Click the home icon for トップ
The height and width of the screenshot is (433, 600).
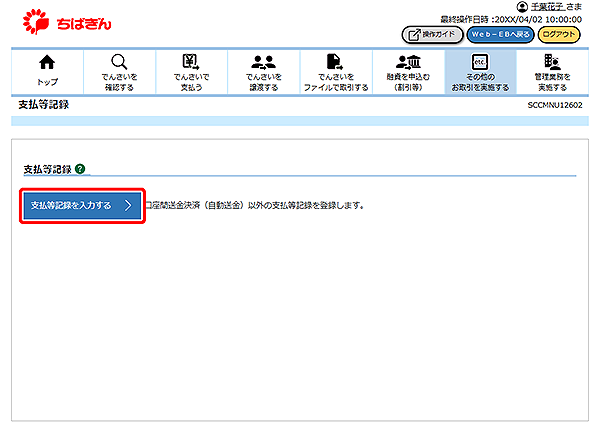[47, 63]
